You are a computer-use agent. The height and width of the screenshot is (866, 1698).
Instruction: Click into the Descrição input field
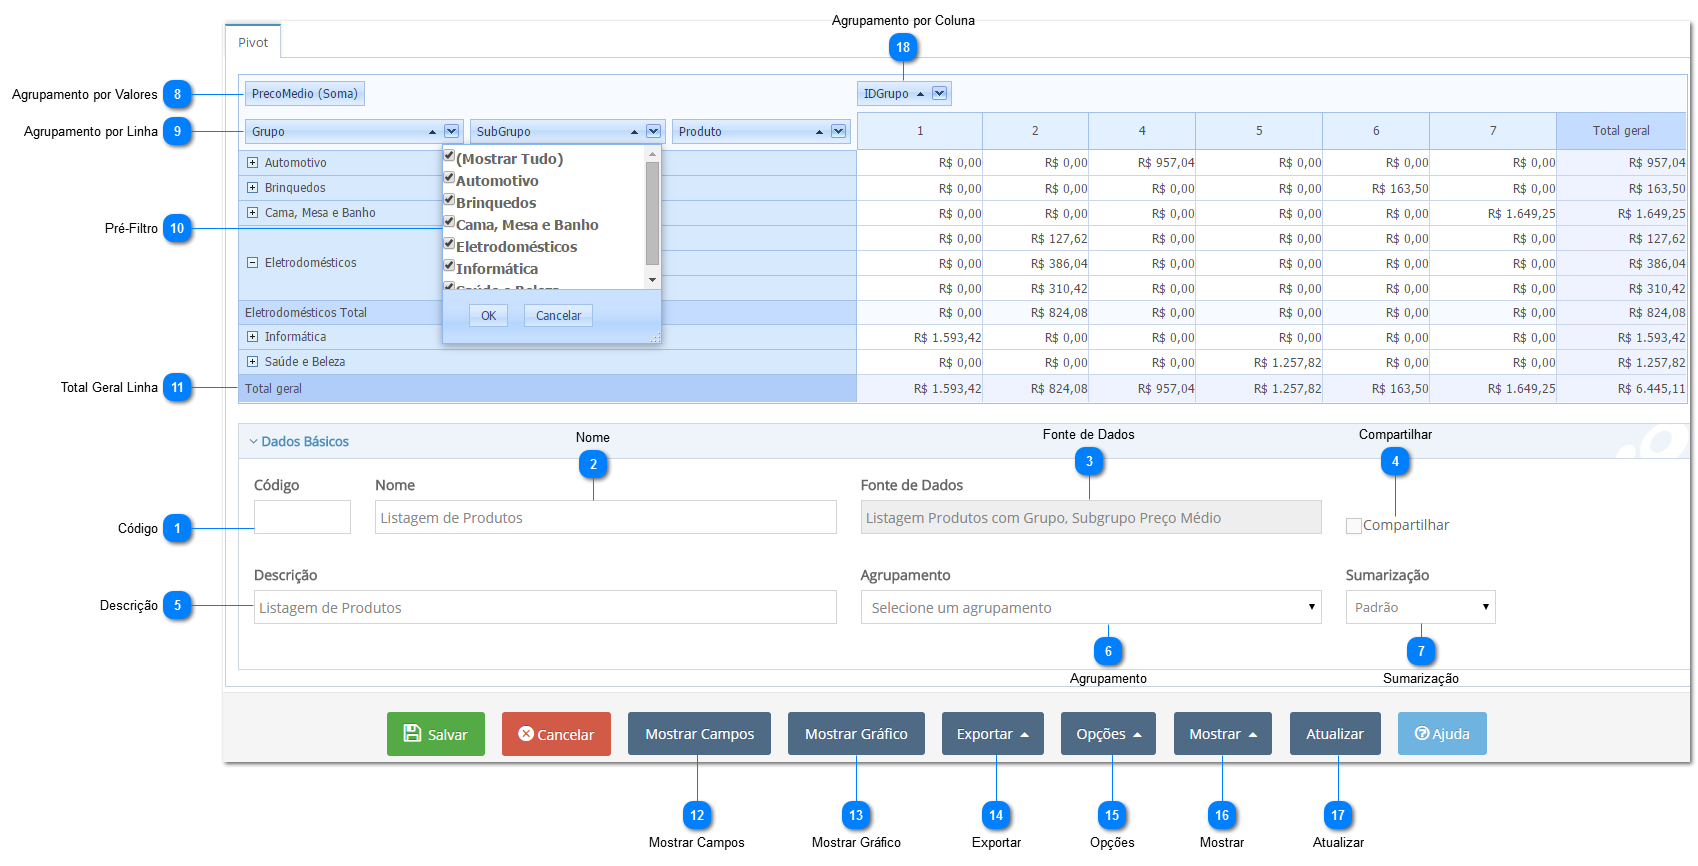tap(545, 607)
